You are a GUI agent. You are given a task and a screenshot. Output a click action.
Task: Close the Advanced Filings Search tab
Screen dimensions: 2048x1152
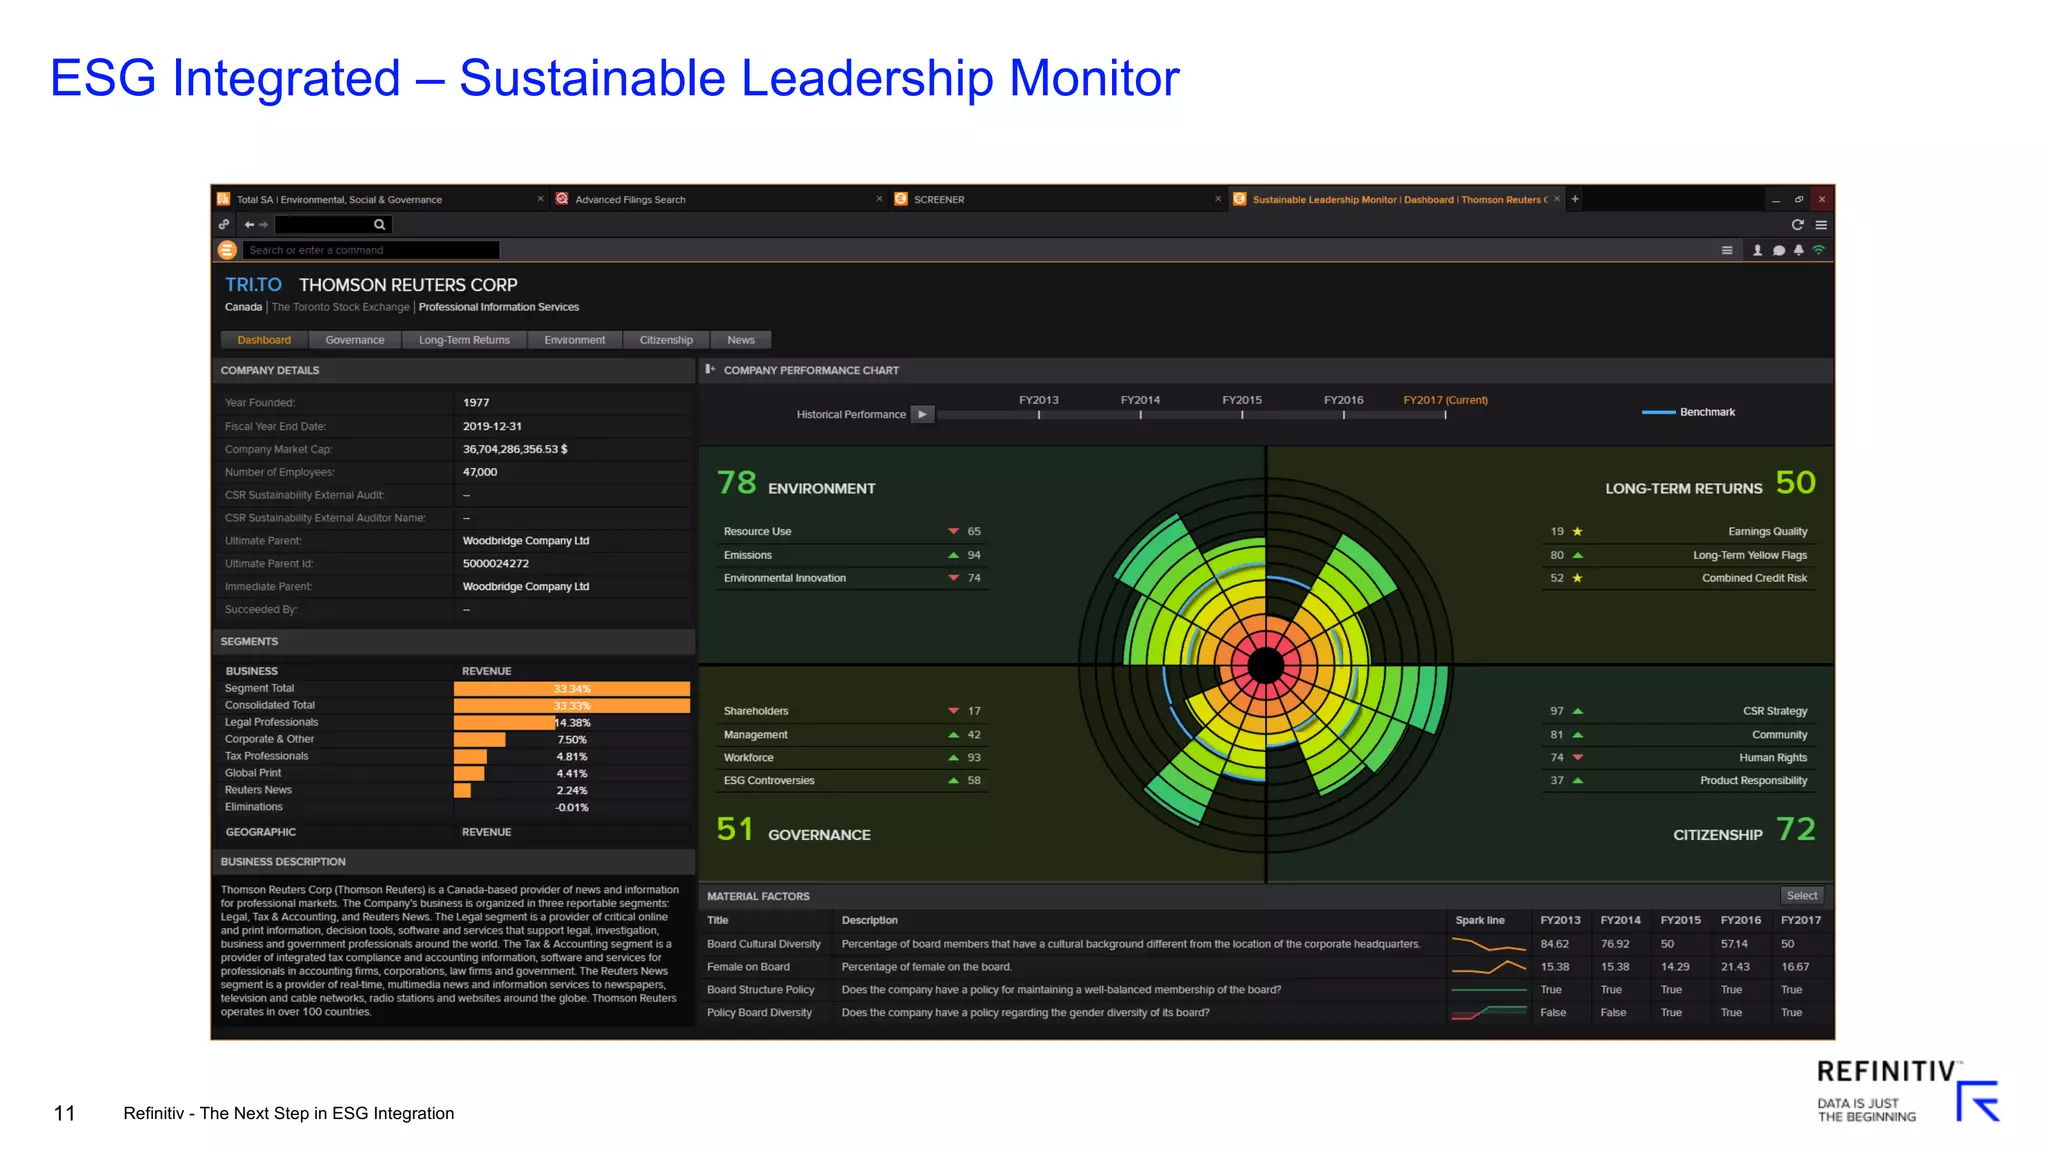879,199
